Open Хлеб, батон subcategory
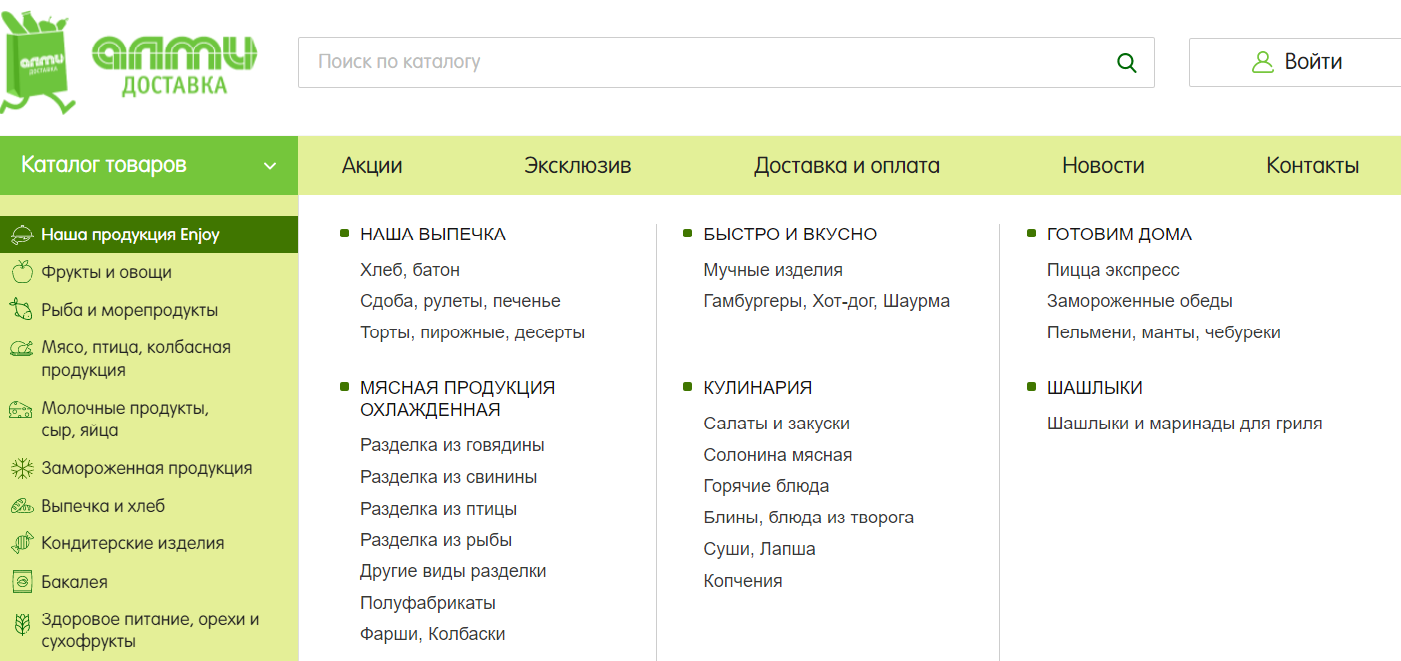 click(410, 270)
